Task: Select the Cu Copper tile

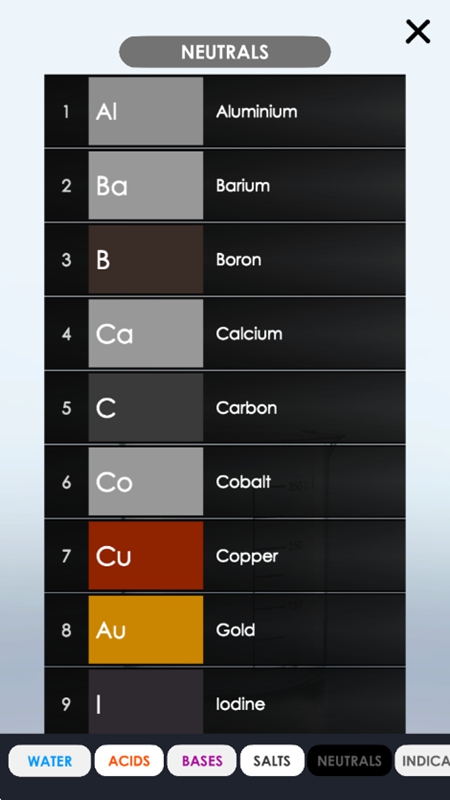Action: (x=146, y=555)
